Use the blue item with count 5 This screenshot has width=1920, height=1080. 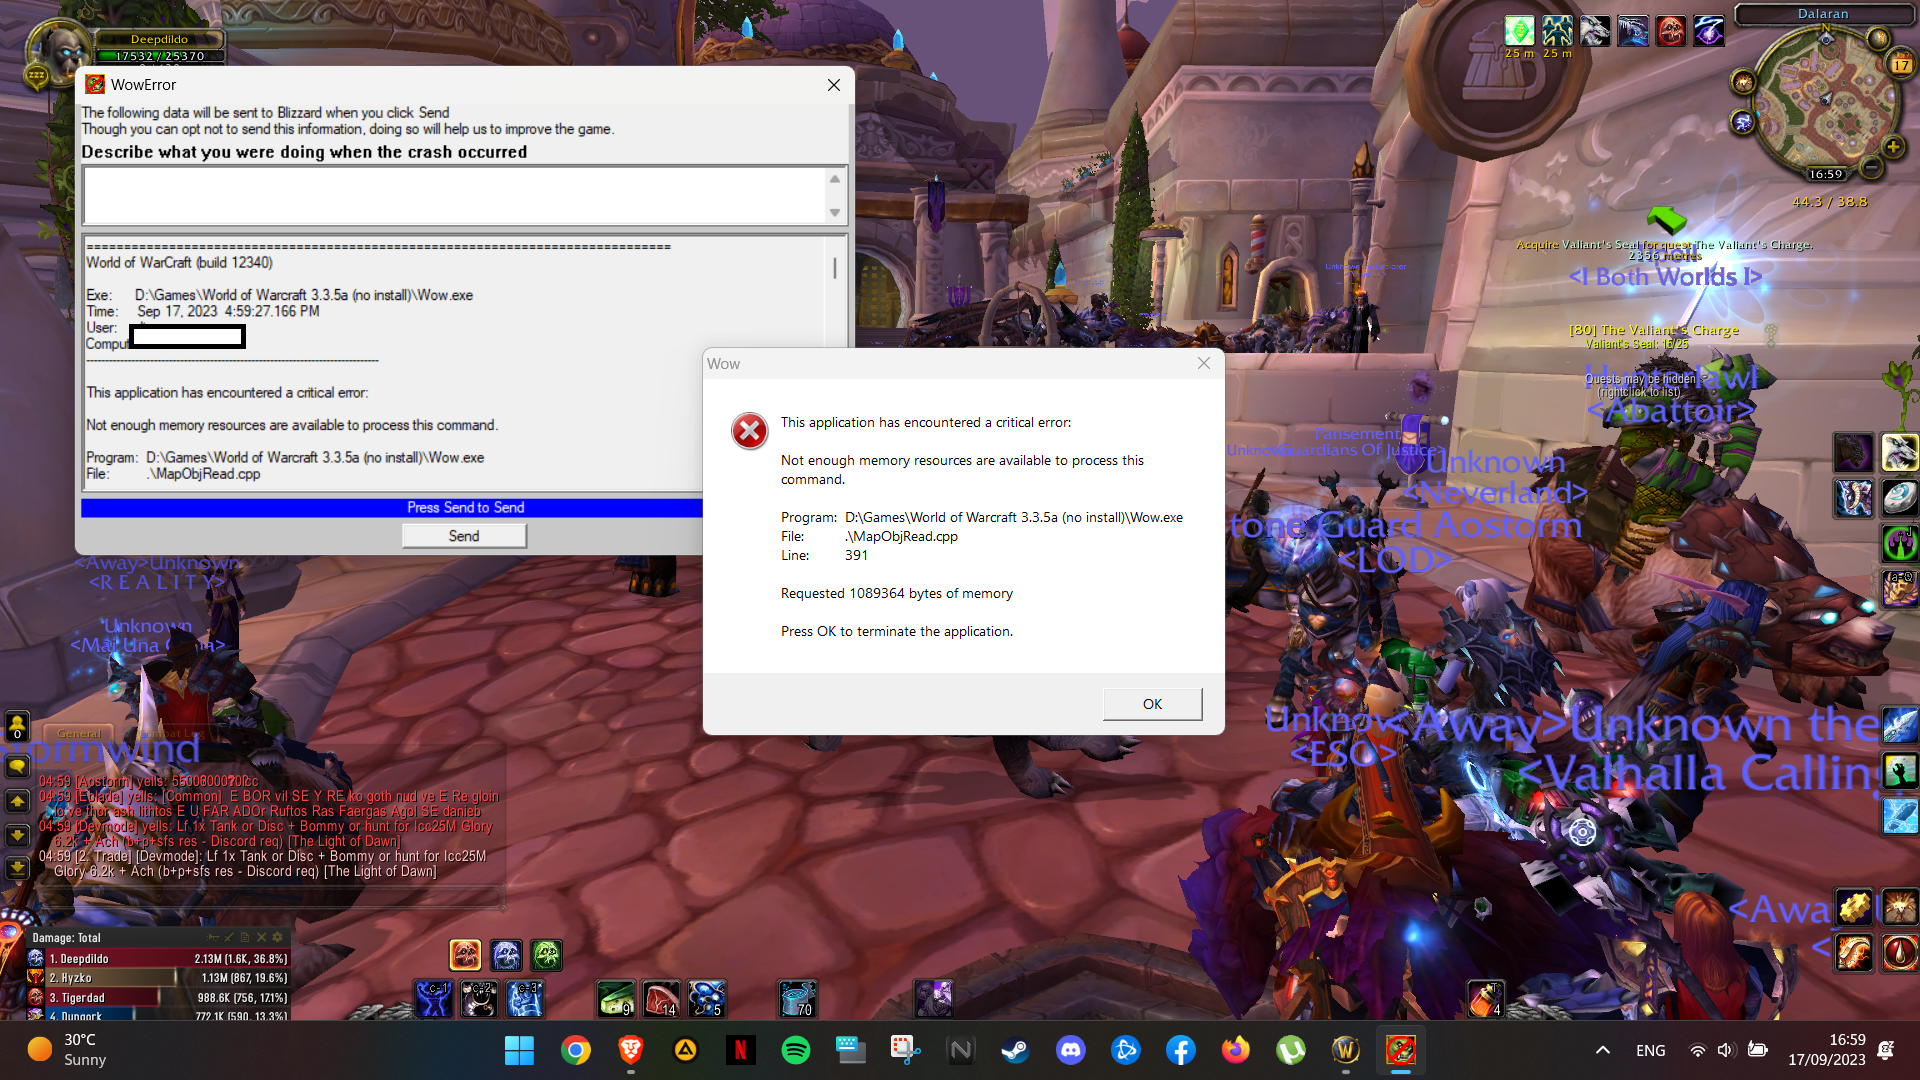pyautogui.click(x=706, y=999)
